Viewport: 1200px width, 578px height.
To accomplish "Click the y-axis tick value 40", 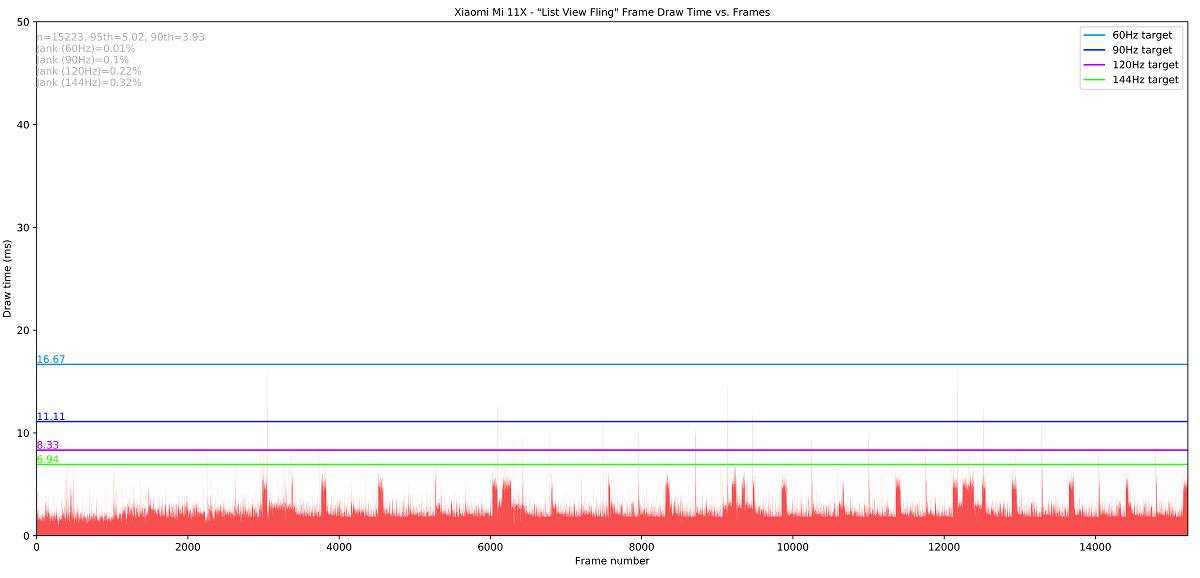I will tap(24, 124).
